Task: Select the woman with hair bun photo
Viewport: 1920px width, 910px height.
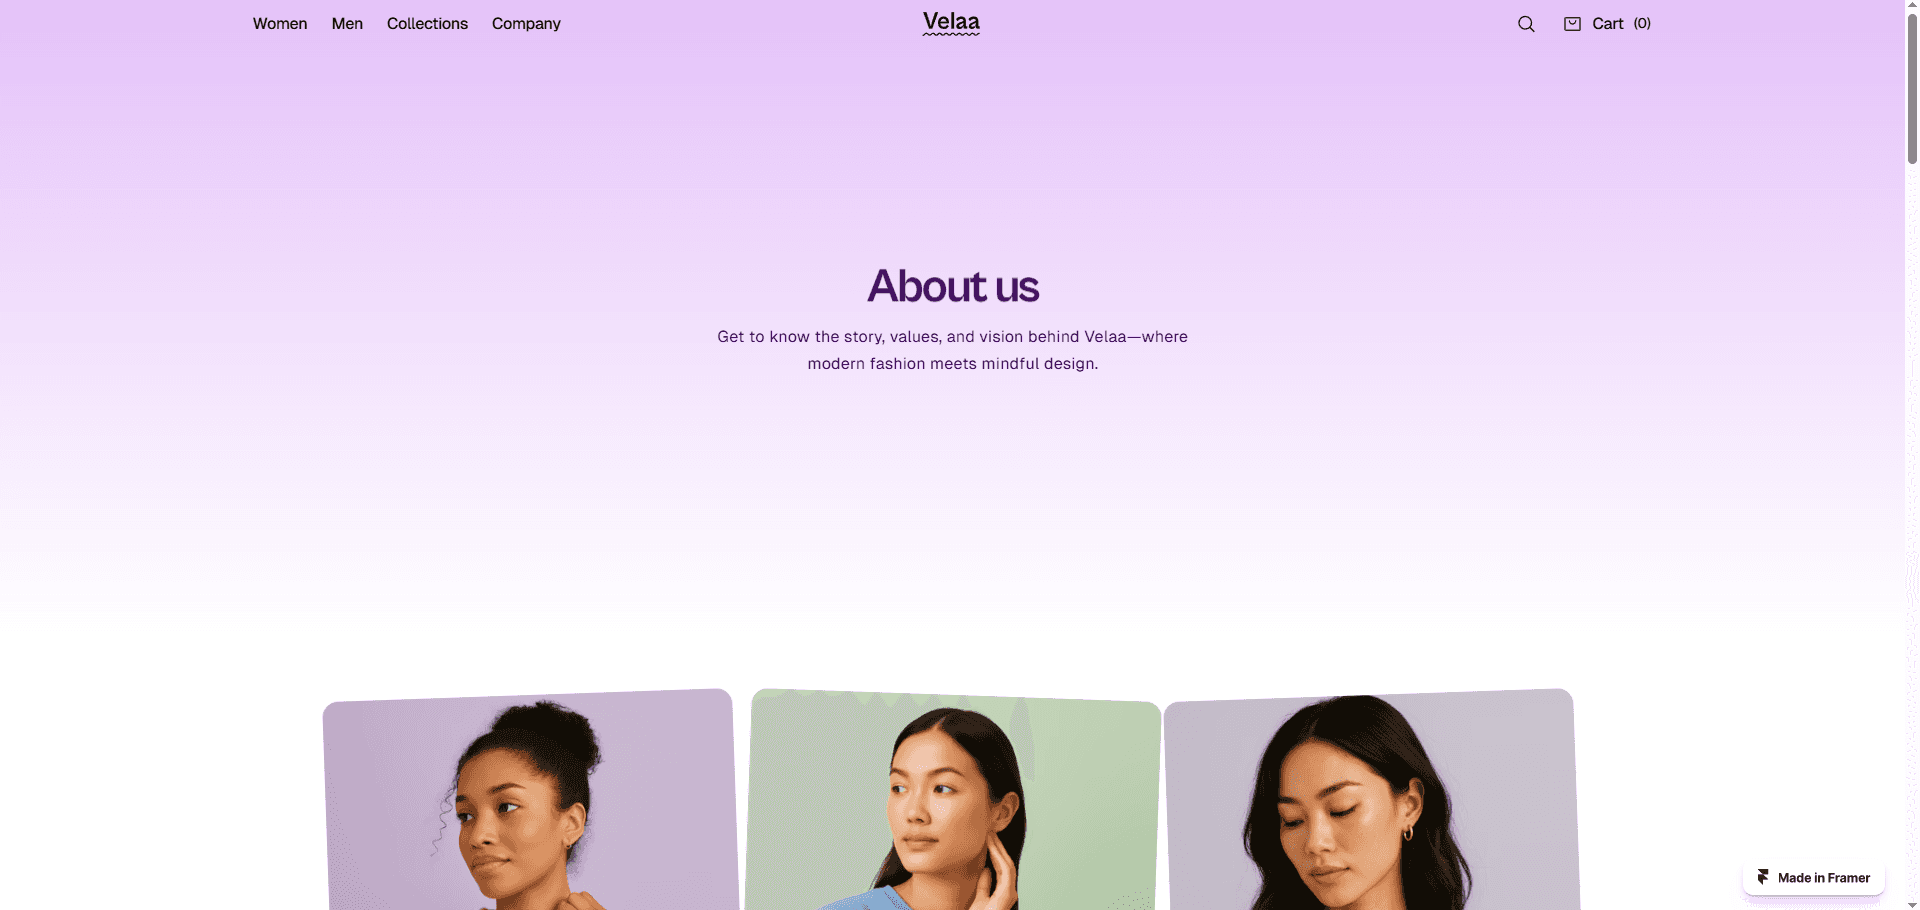Action: coord(529,800)
